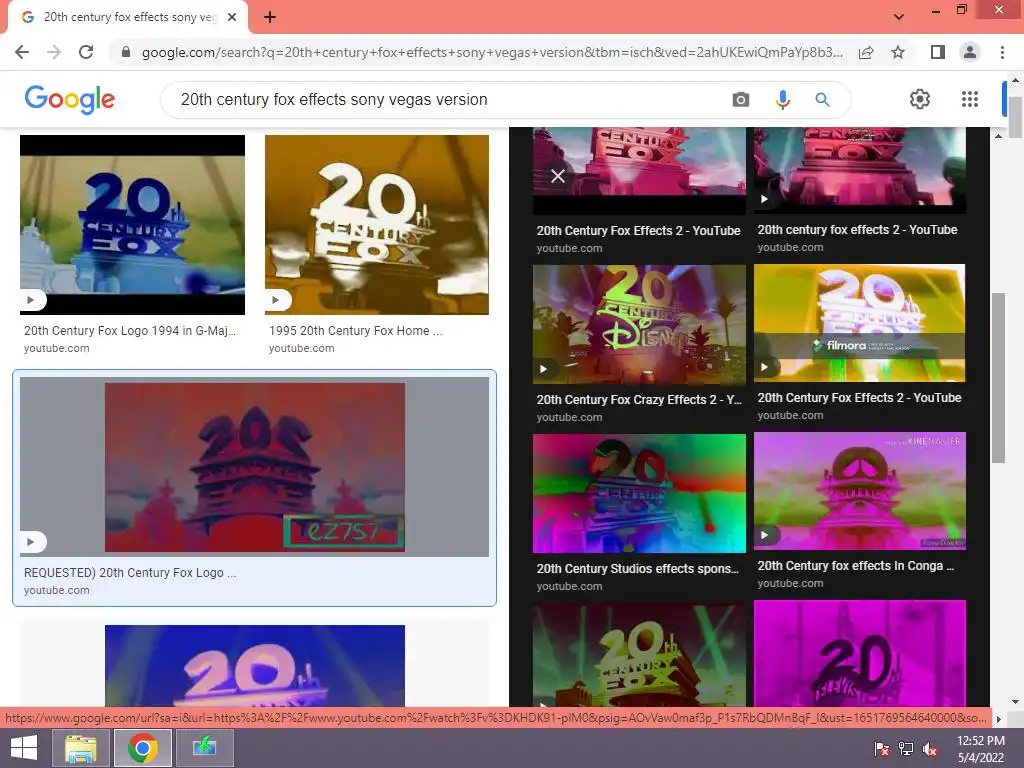The width and height of the screenshot is (1024, 768).
Task: Click the preview panel scroll-up arrow
Action: click(x=998, y=136)
